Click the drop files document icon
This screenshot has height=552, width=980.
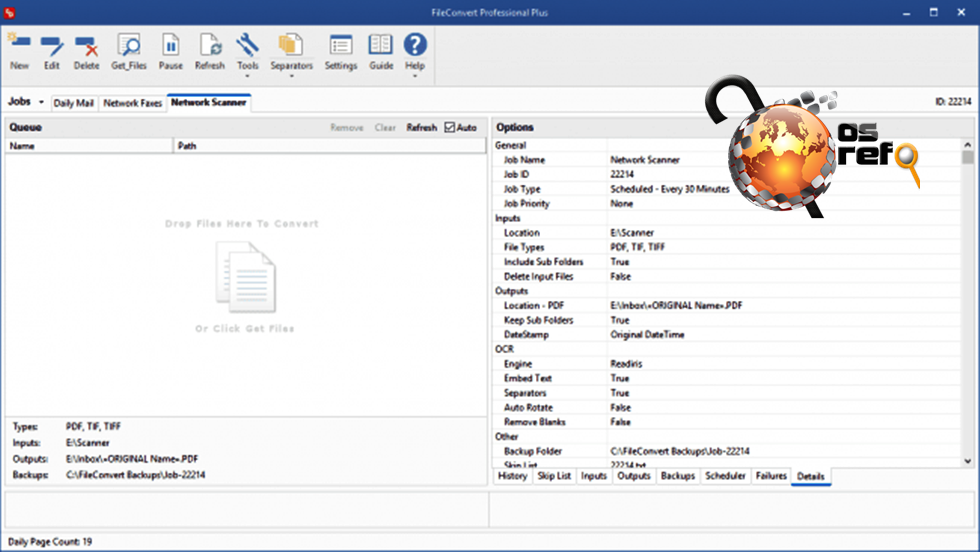[x=246, y=278]
